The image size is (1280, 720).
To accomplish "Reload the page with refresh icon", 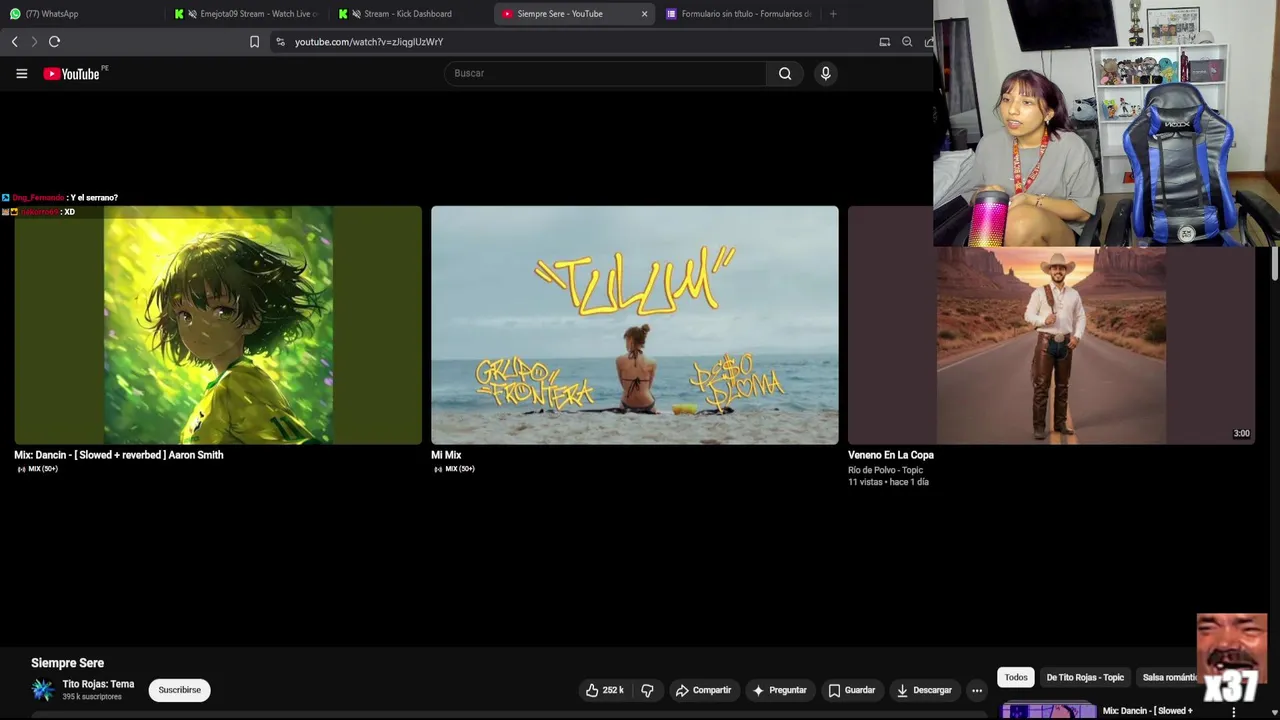I will [54, 42].
